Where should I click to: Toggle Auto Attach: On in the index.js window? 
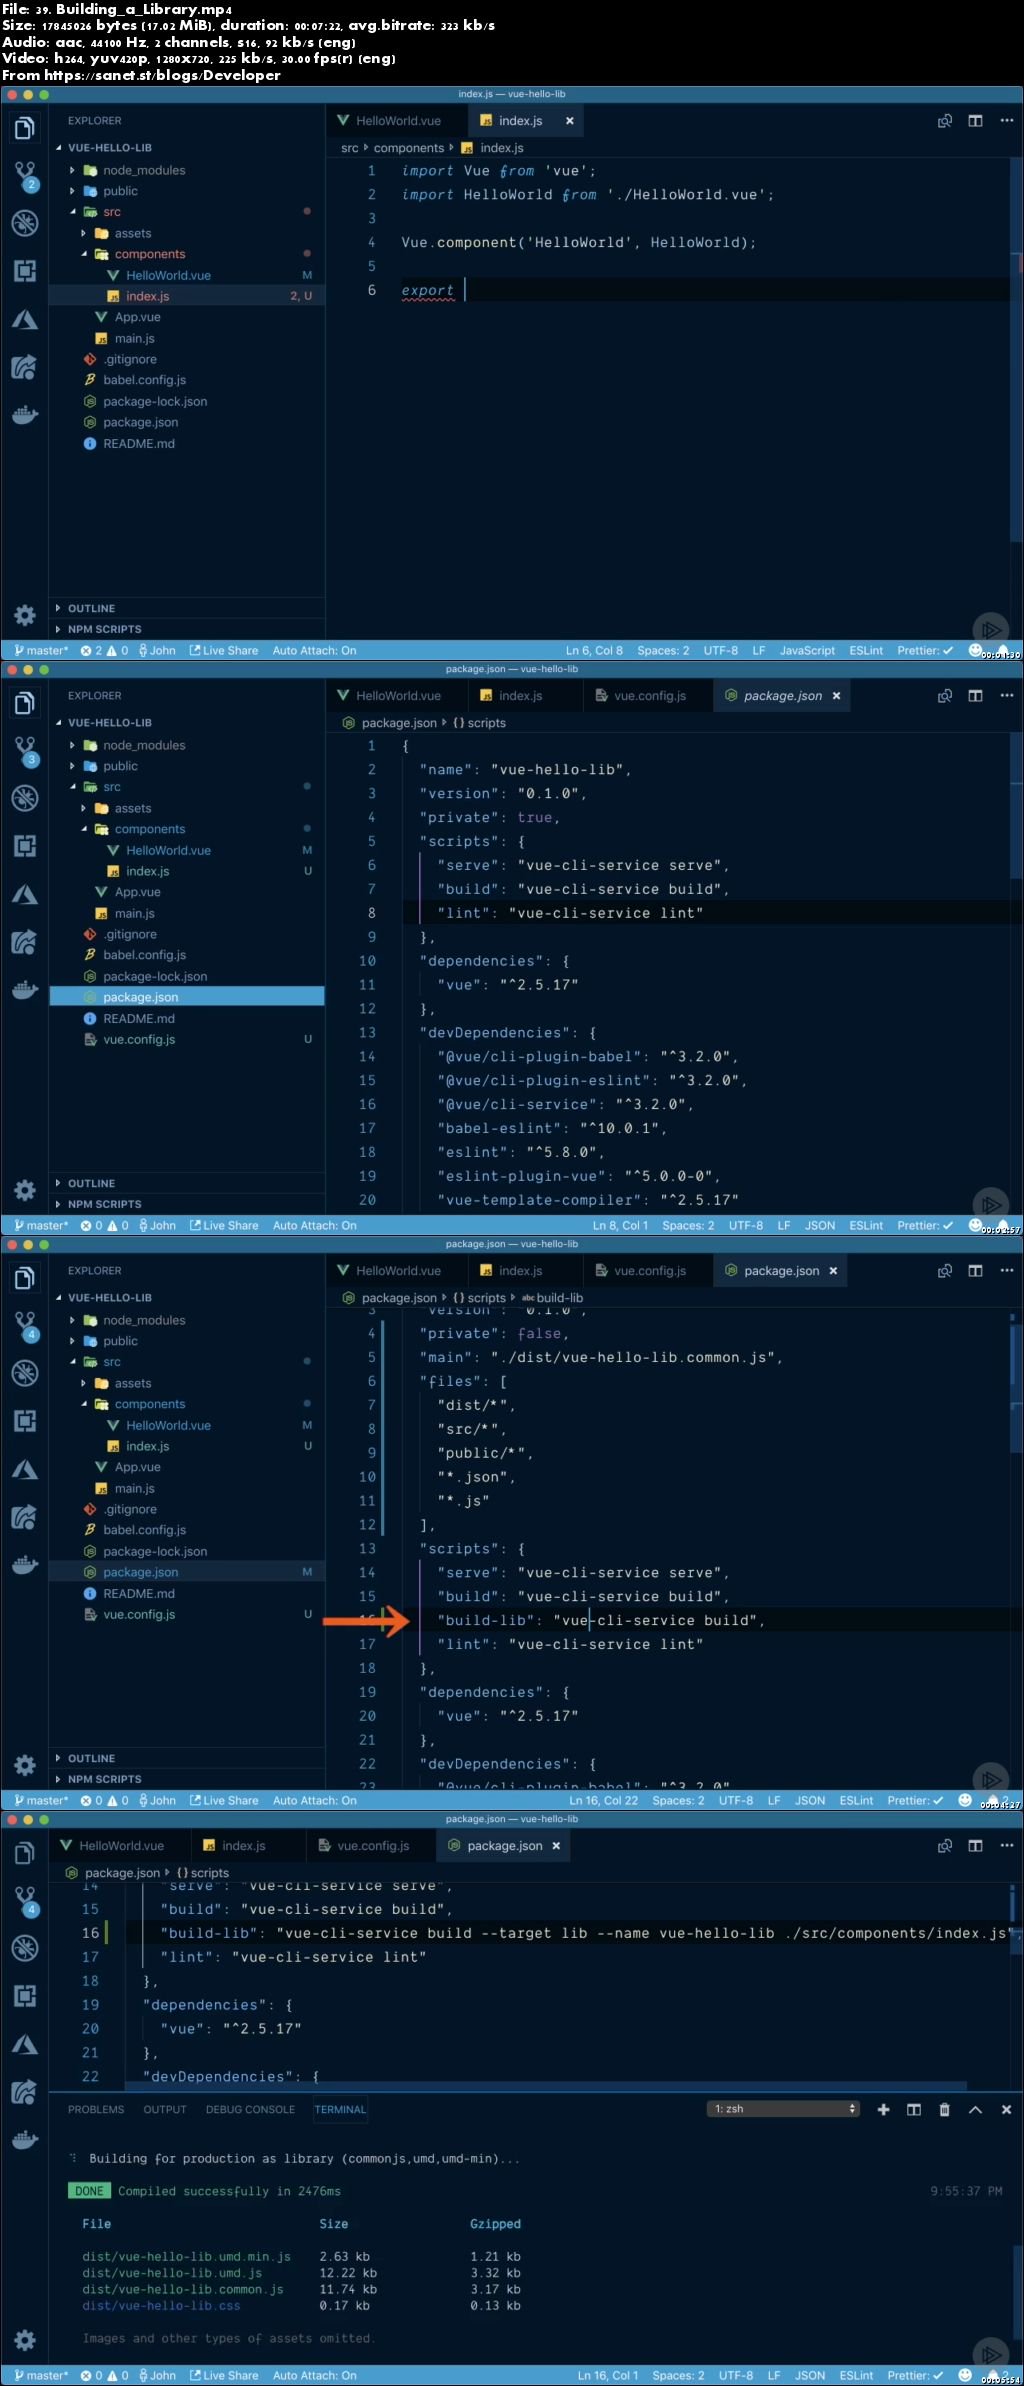(x=314, y=650)
